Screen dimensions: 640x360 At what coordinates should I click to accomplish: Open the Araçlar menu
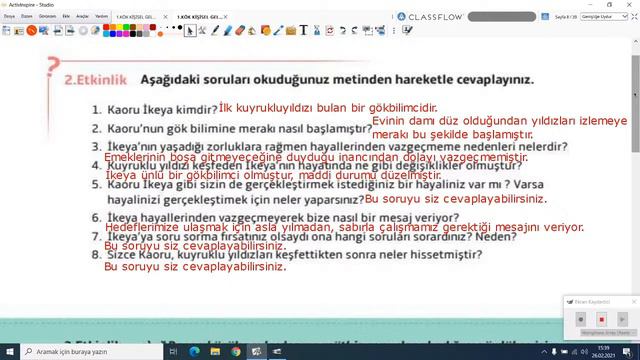coord(82,16)
